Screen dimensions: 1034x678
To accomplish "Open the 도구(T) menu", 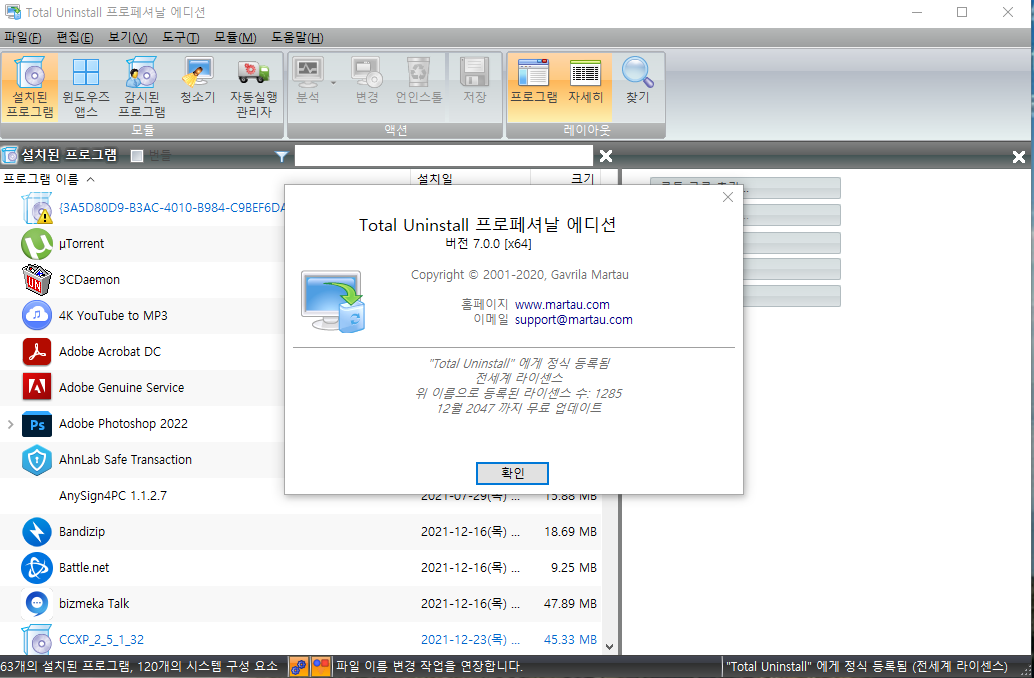I will pos(181,38).
